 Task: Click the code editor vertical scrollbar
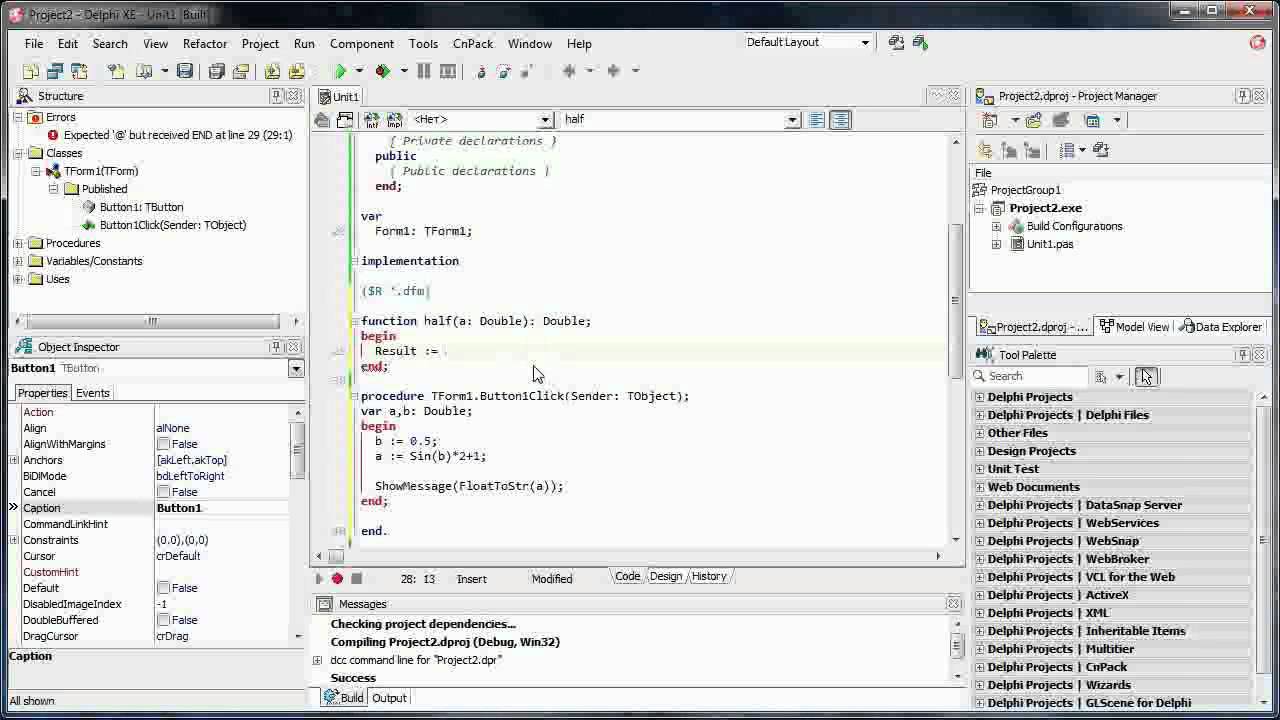click(955, 340)
